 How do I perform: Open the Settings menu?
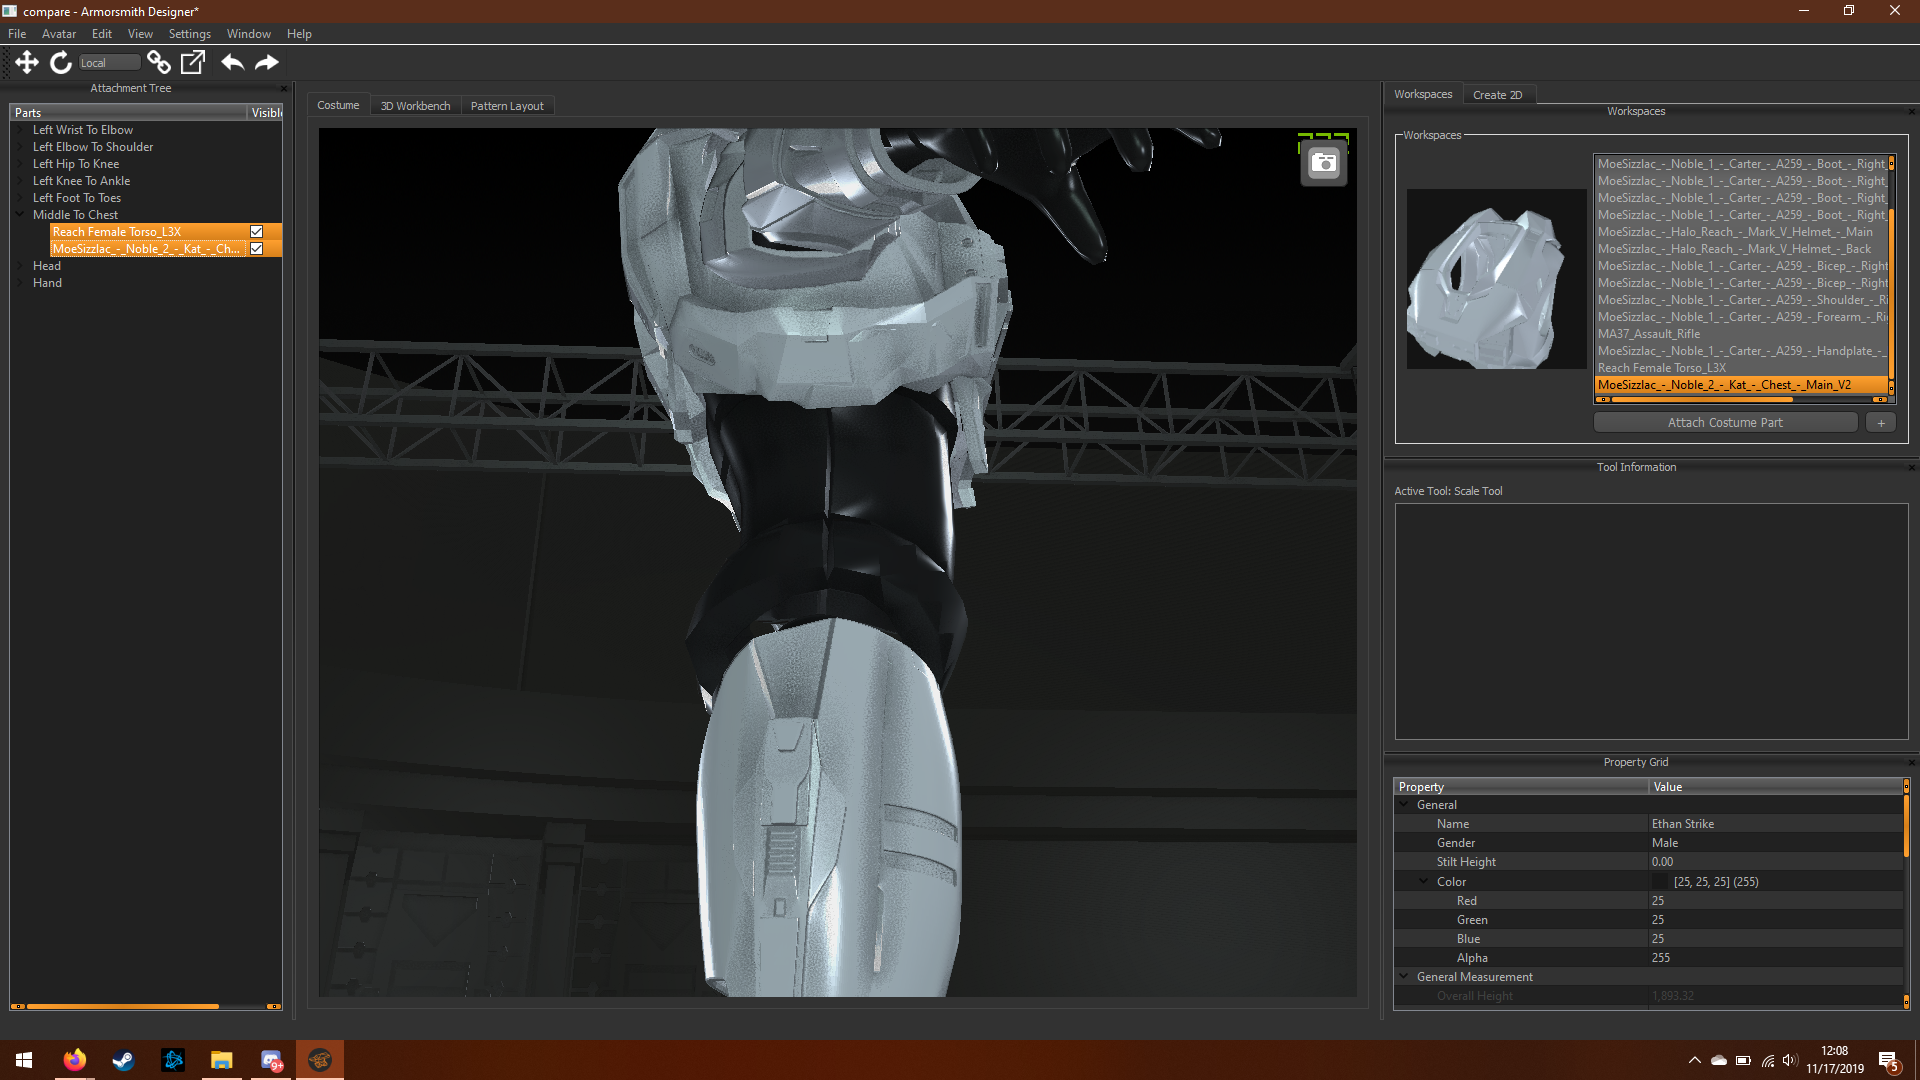click(x=190, y=34)
